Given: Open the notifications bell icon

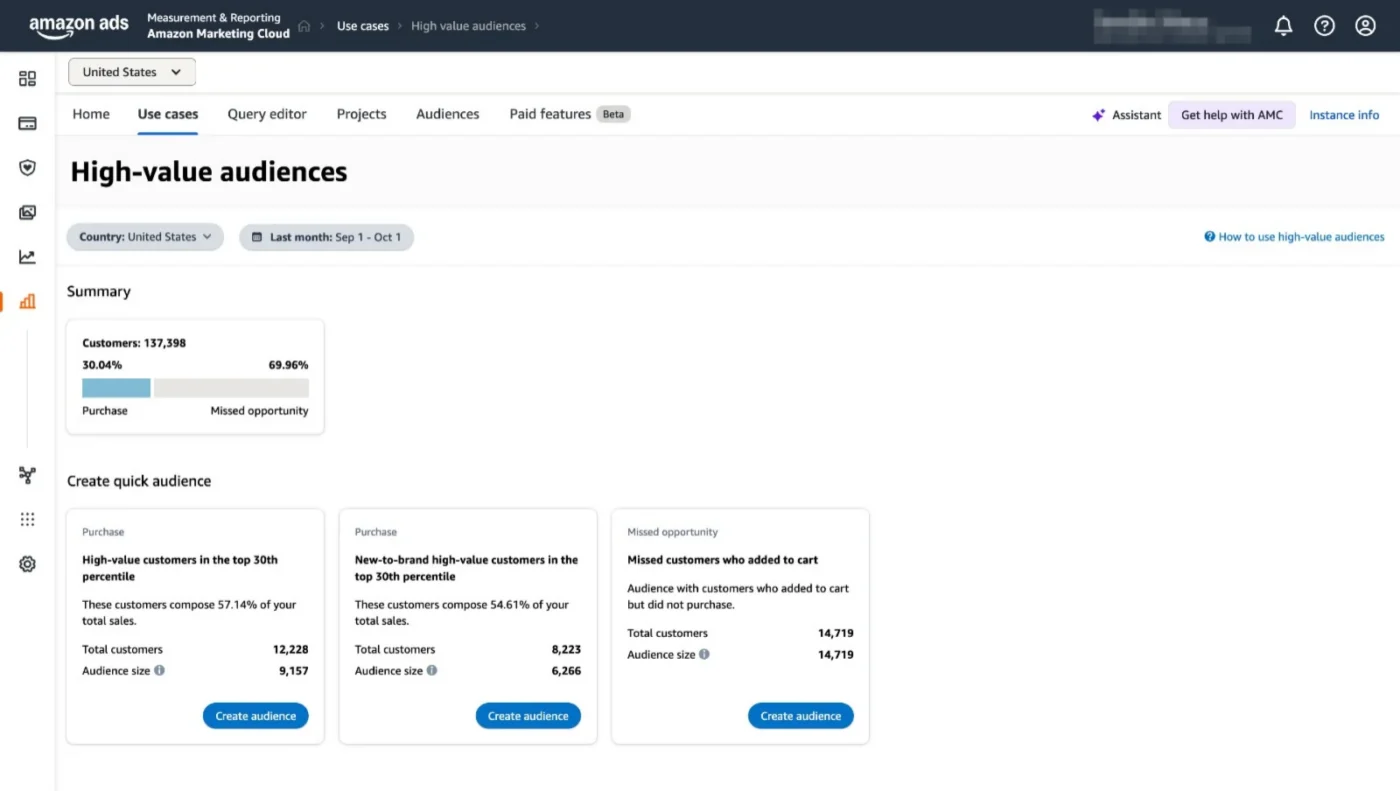Looking at the screenshot, I should click(1283, 26).
